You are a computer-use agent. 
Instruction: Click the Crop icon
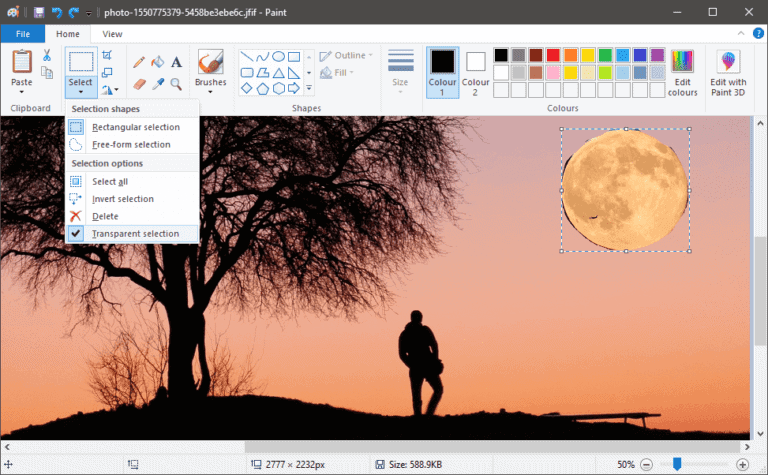coord(107,56)
